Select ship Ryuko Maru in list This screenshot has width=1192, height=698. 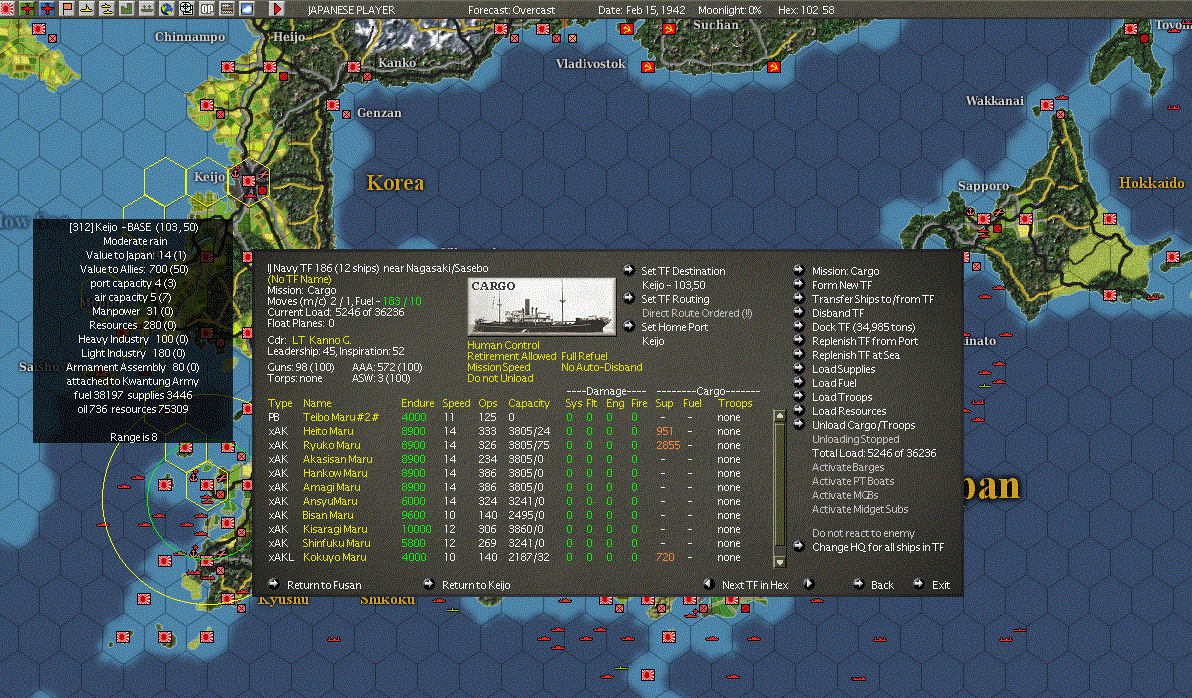[331, 445]
